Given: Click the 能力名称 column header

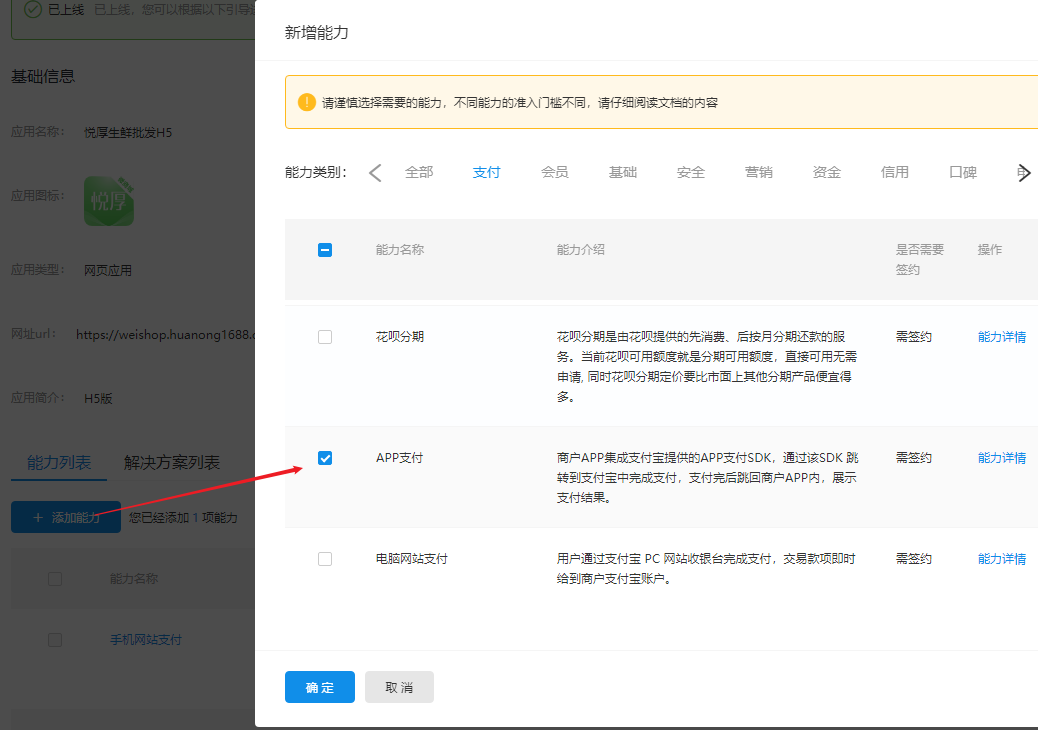Looking at the screenshot, I should [x=400, y=250].
